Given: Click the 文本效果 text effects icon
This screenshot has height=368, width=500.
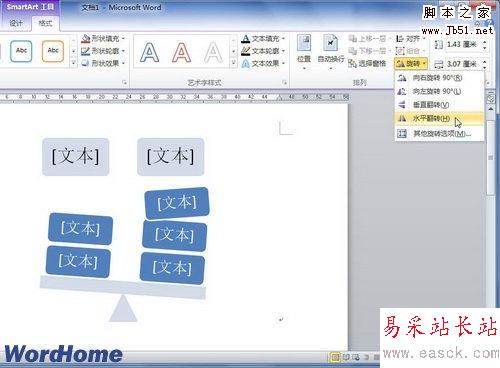Looking at the screenshot, I should pyautogui.click(x=246, y=63).
